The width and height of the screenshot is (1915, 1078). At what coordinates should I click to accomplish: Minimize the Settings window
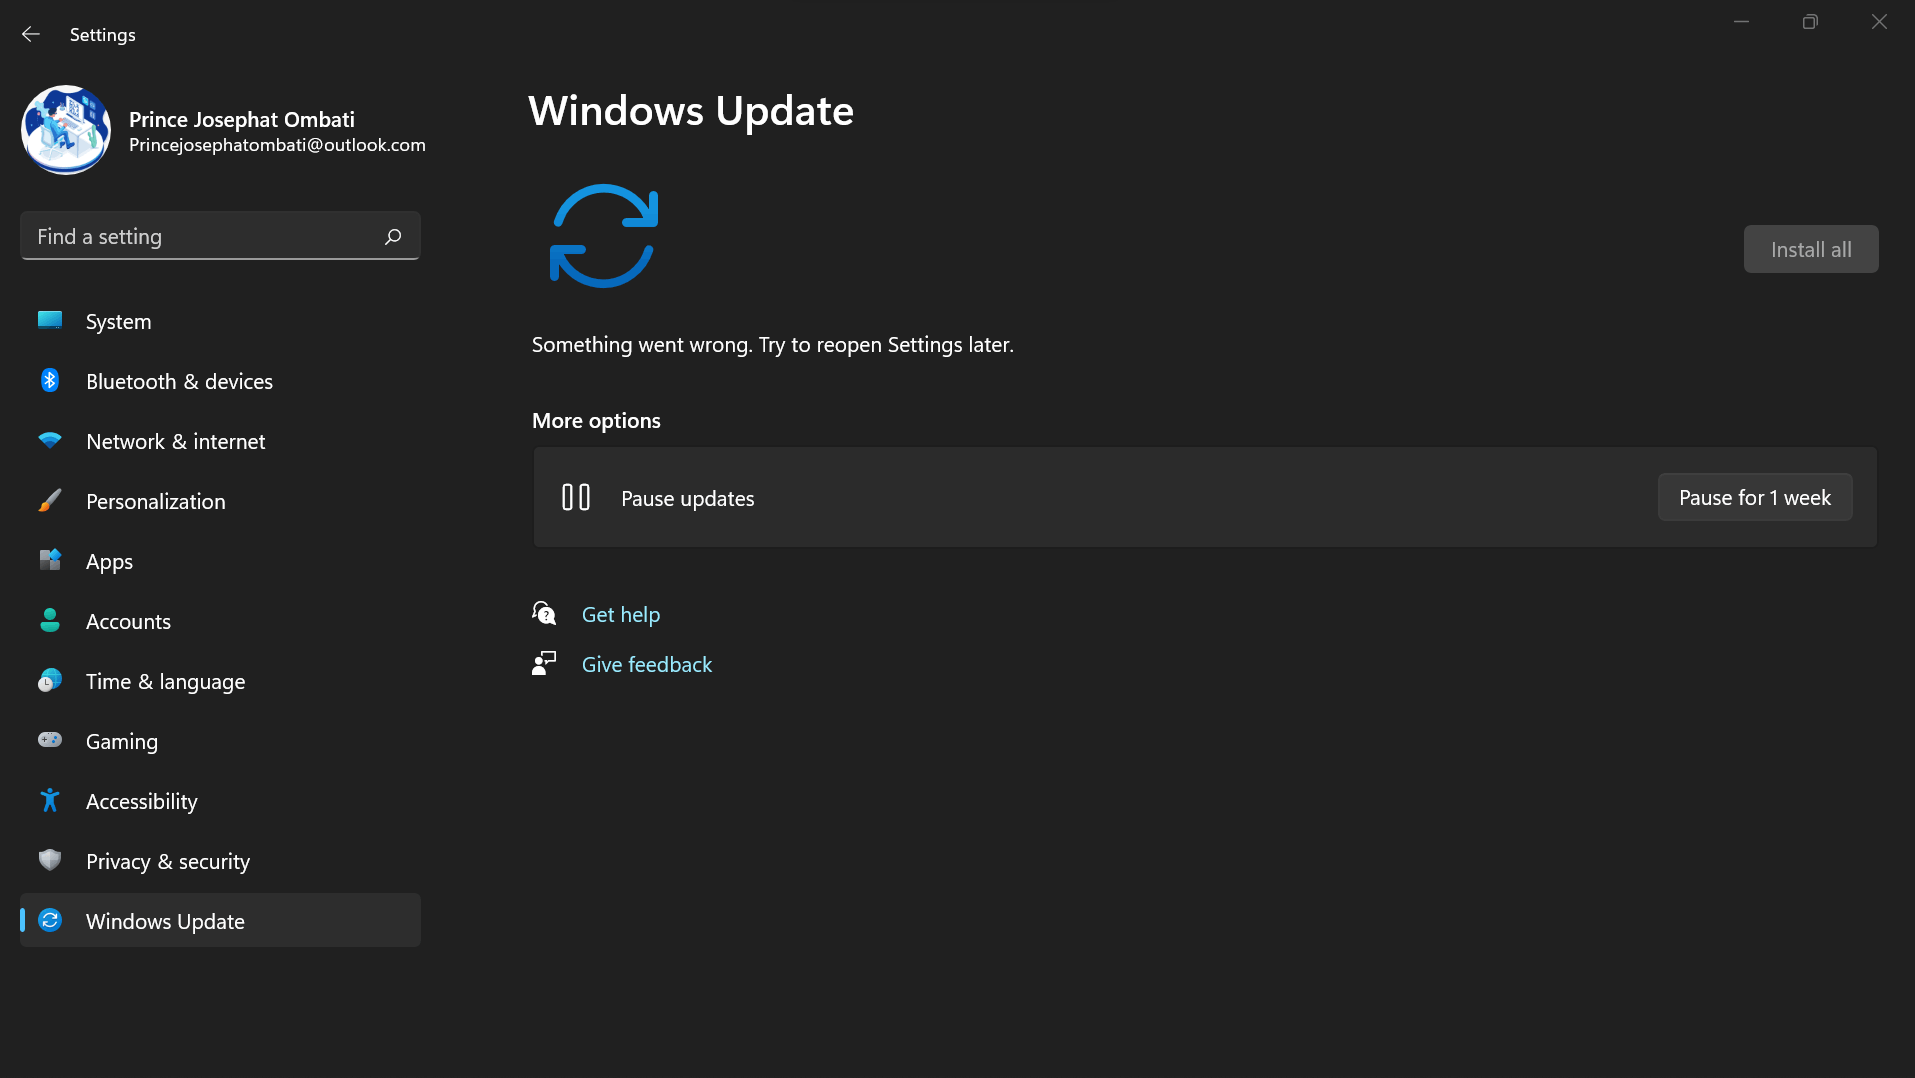pos(1741,22)
